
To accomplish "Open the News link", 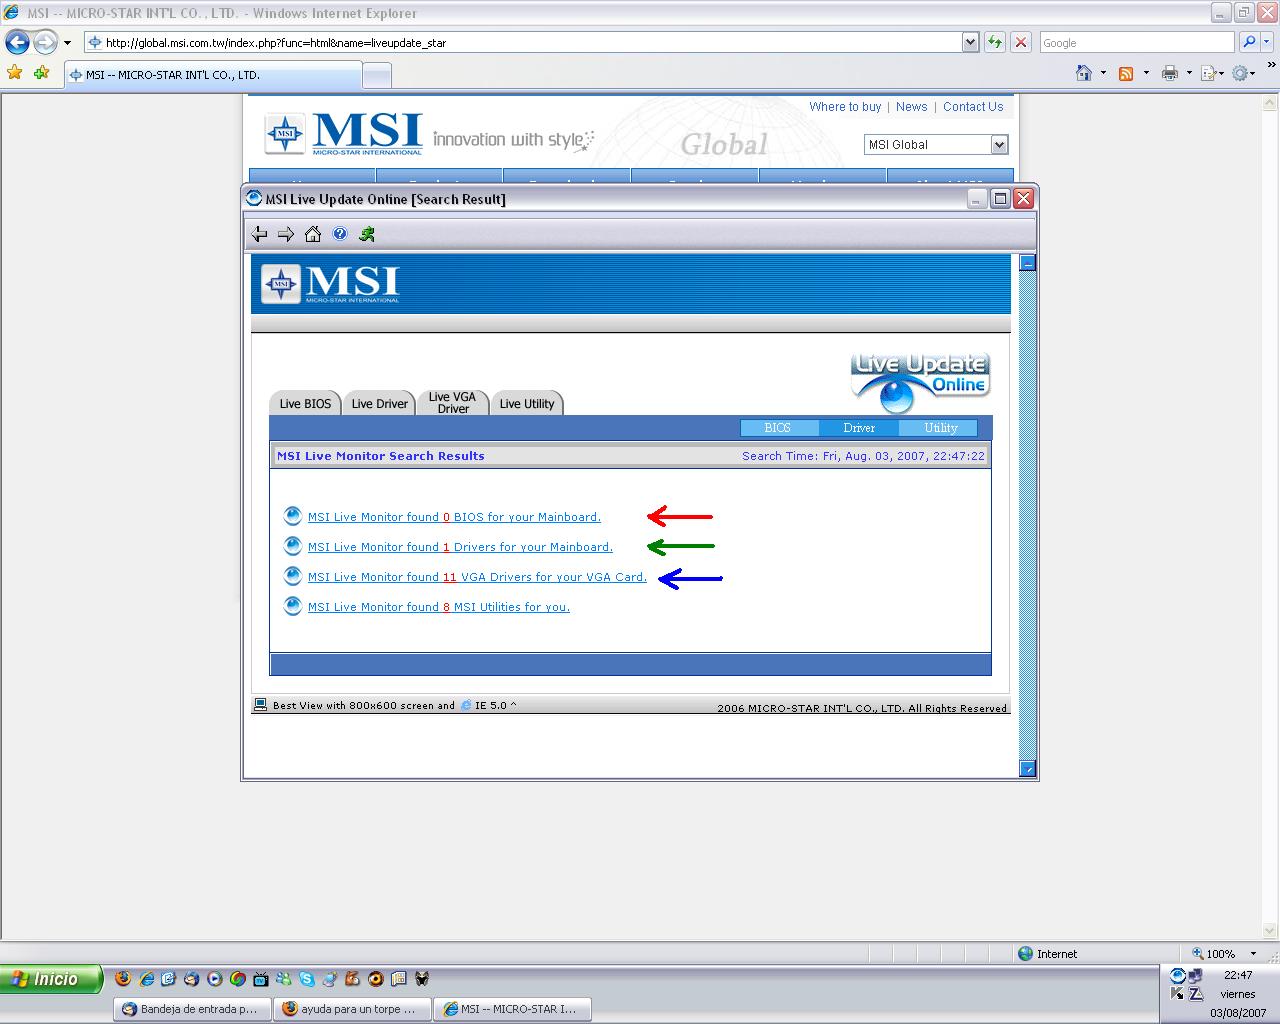I will tap(911, 107).
